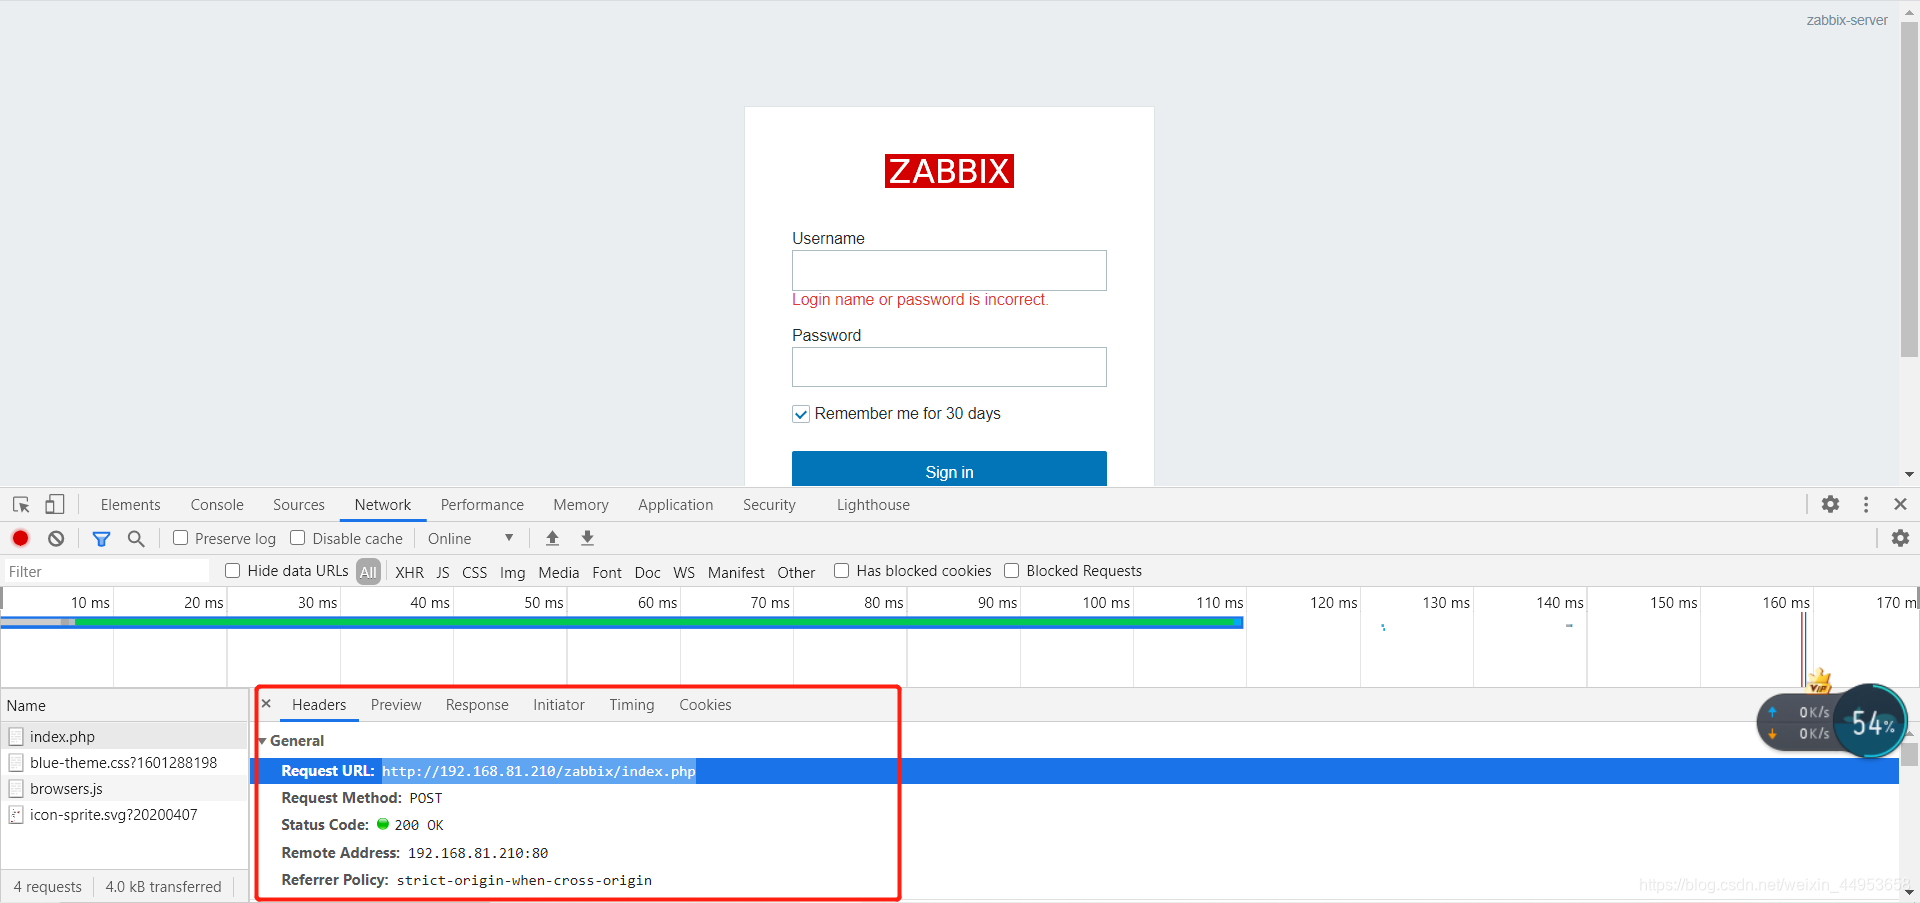Open Network panel settings gear
The image size is (1920, 903).
[1900, 538]
